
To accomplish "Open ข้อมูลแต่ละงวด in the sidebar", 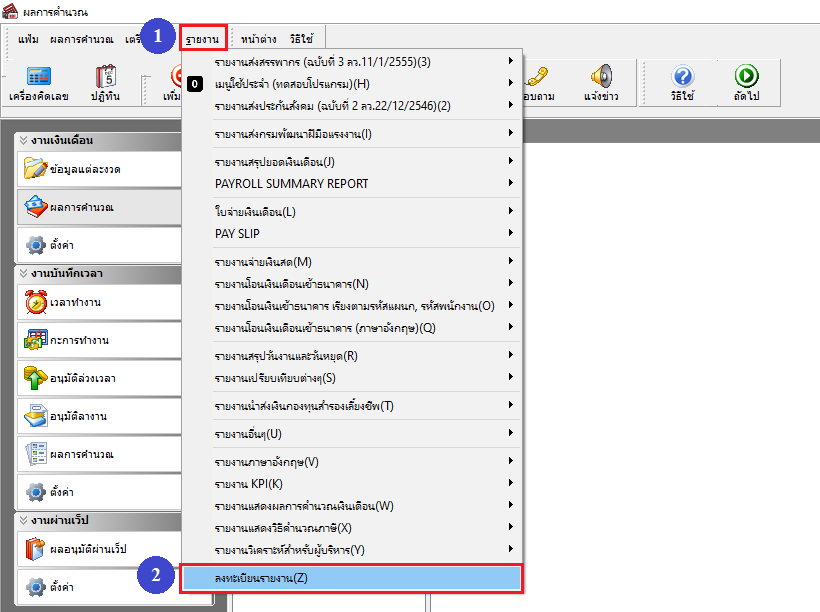I will tap(98, 169).
